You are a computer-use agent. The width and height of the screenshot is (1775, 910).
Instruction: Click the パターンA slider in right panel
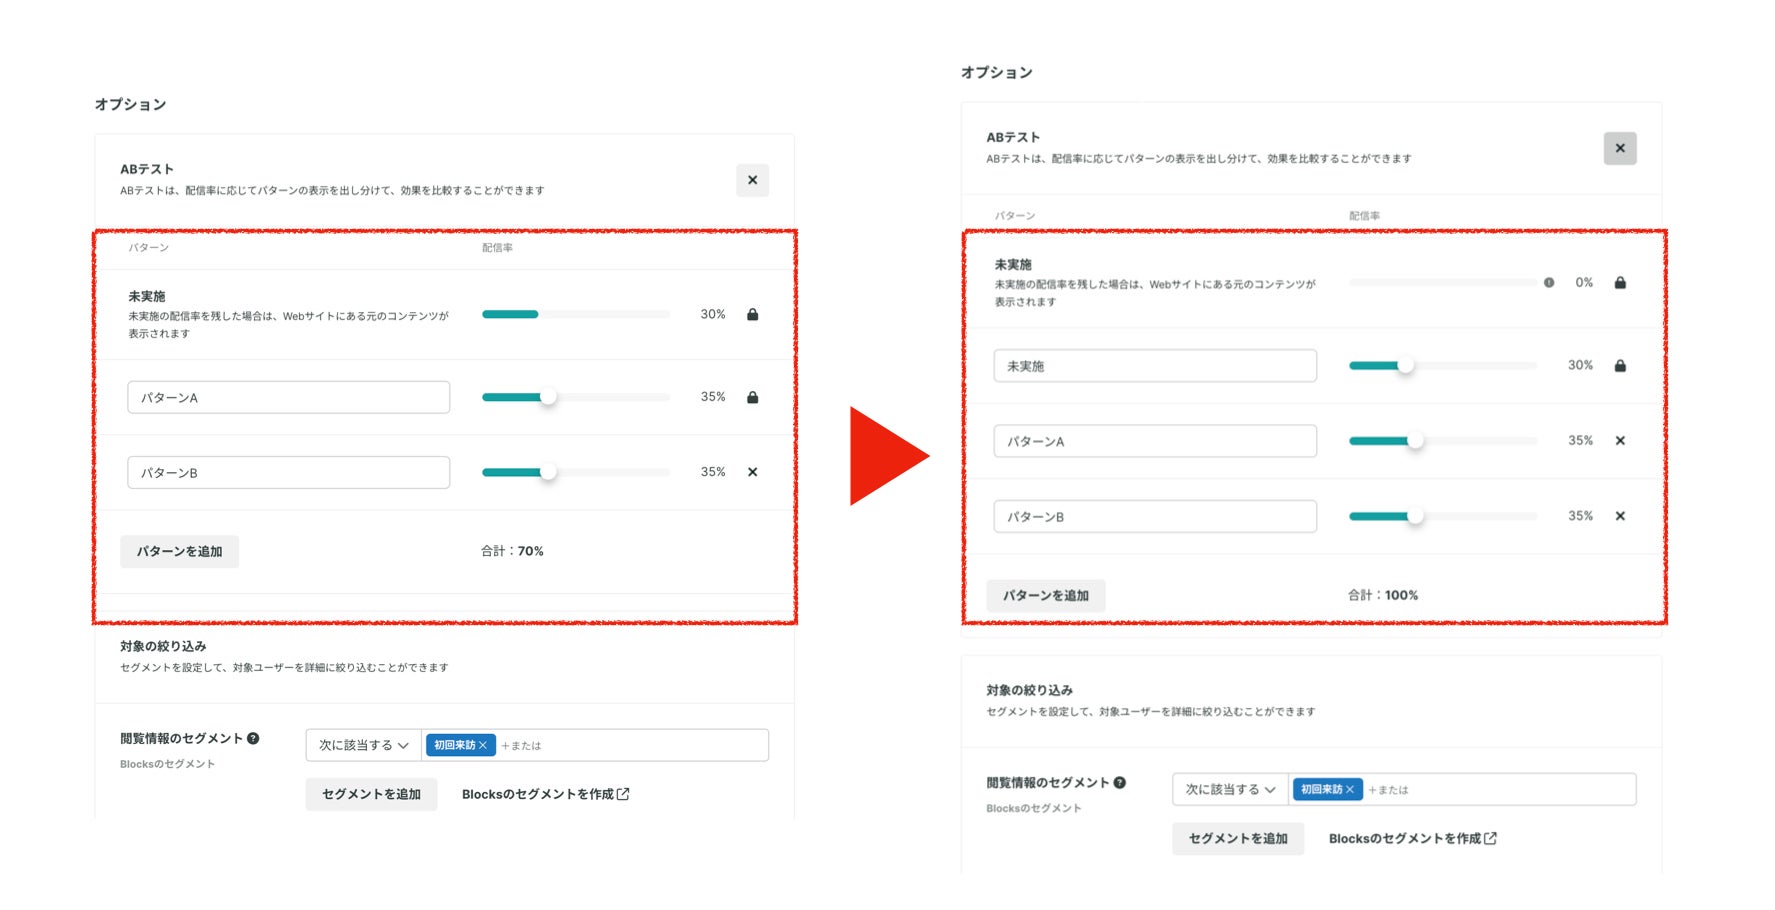click(x=1443, y=441)
